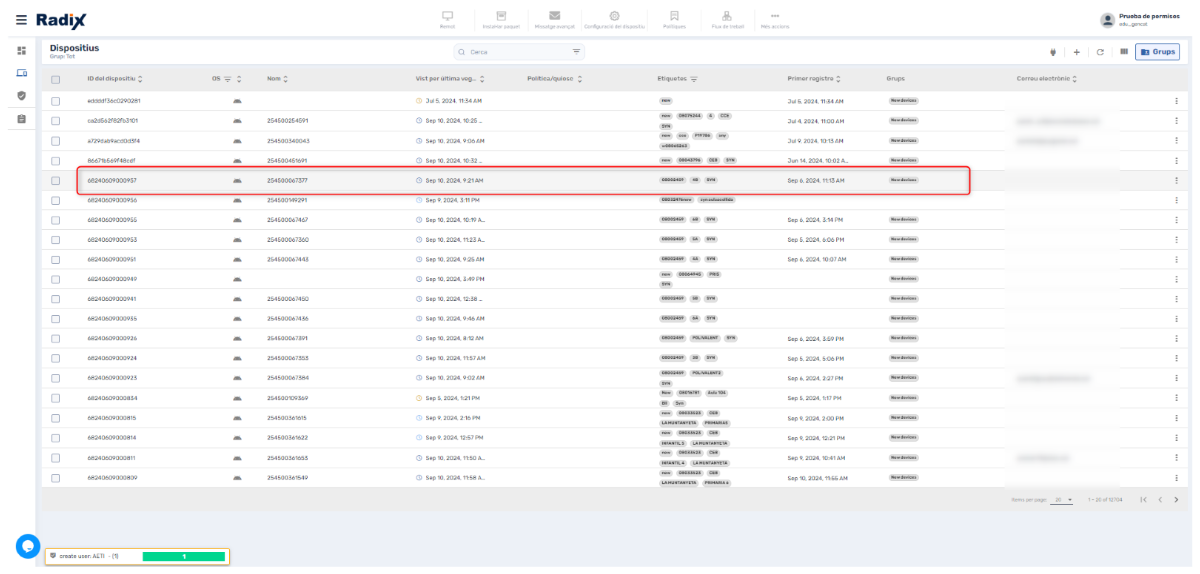
Task: Select checkbox for device eddddf36c0290281
Action: [x=57, y=101]
